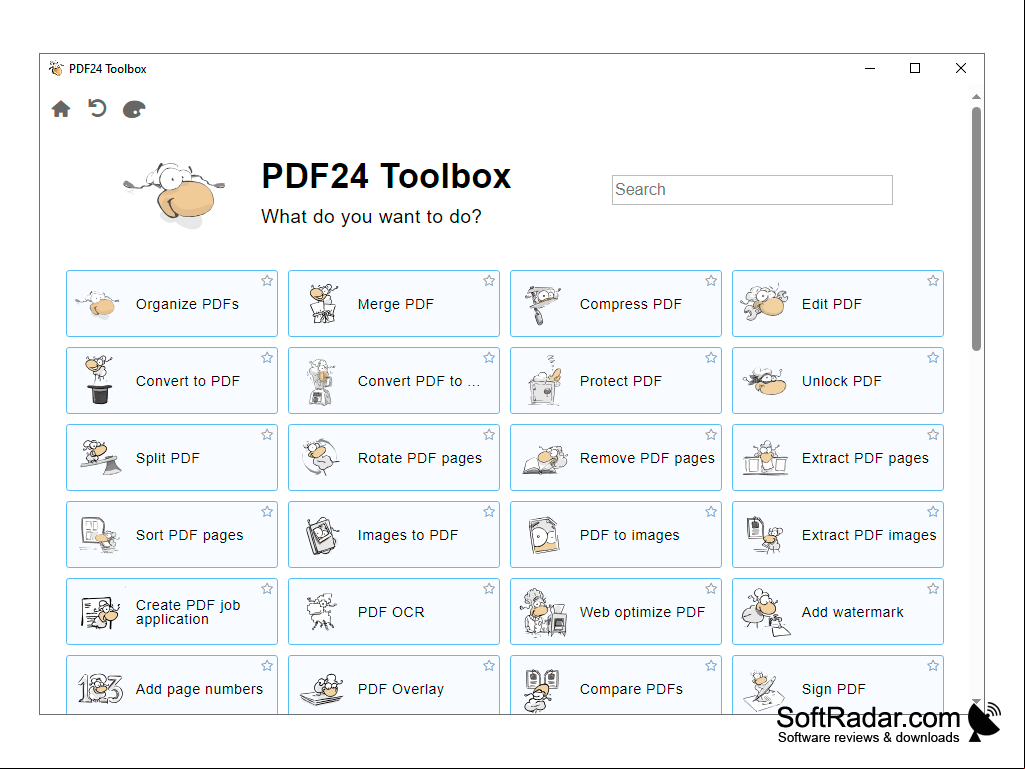Click the Add watermark sheep icon
The image size is (1025, 769).
coord(765,612)
